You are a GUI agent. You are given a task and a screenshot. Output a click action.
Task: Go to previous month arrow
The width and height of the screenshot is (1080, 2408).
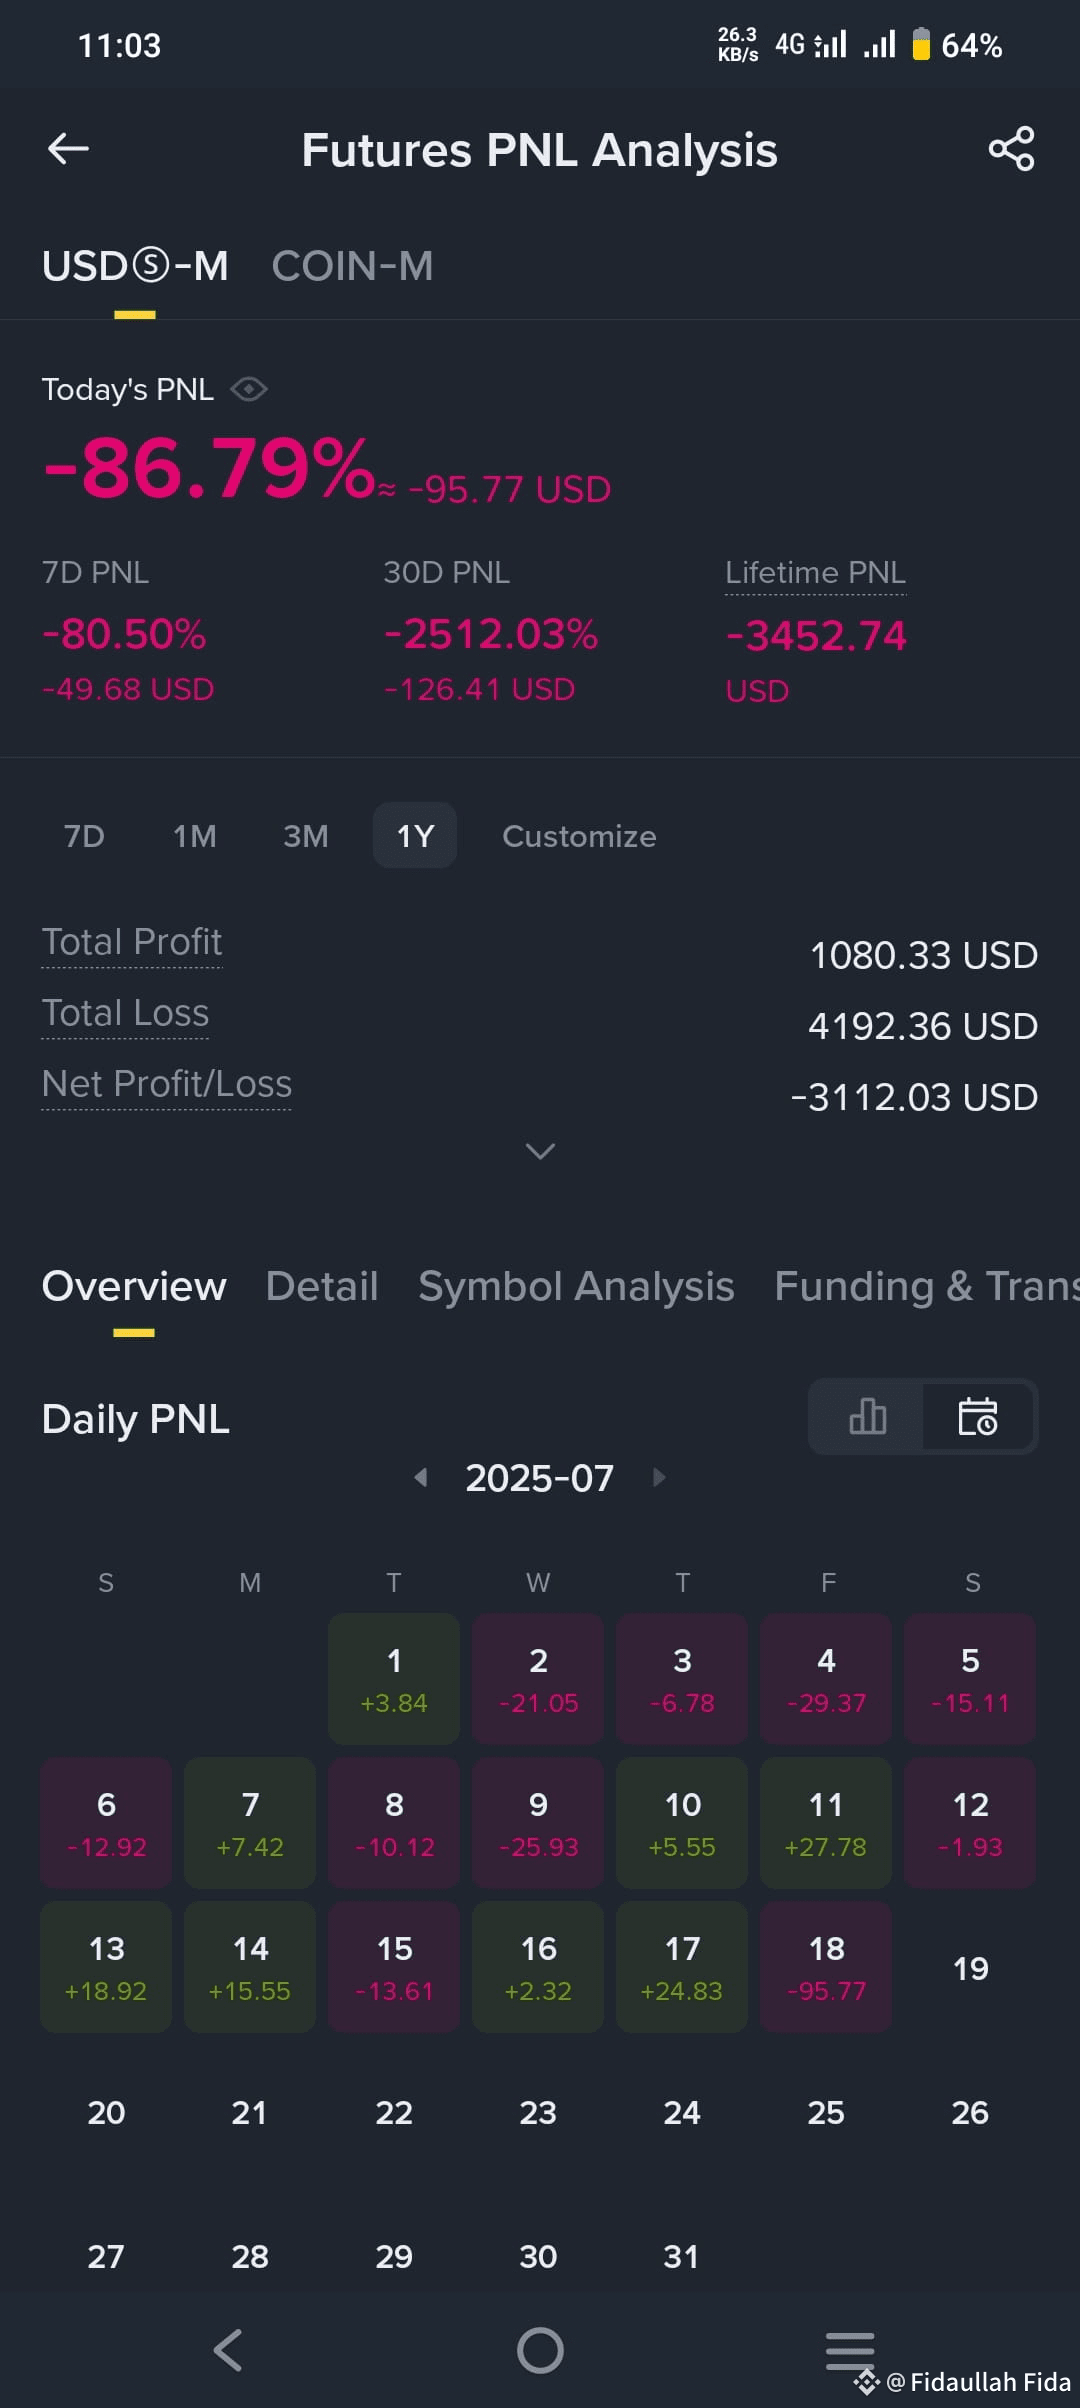(x=421, y=1477)
